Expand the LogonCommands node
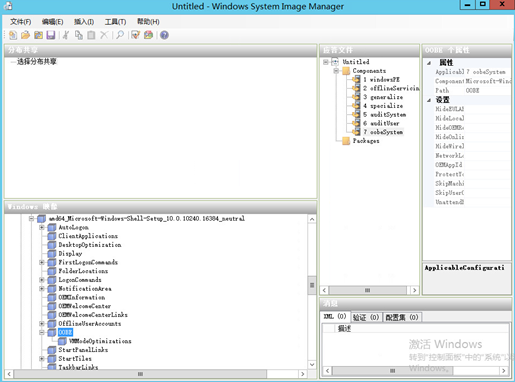 [x=42, y=280]
